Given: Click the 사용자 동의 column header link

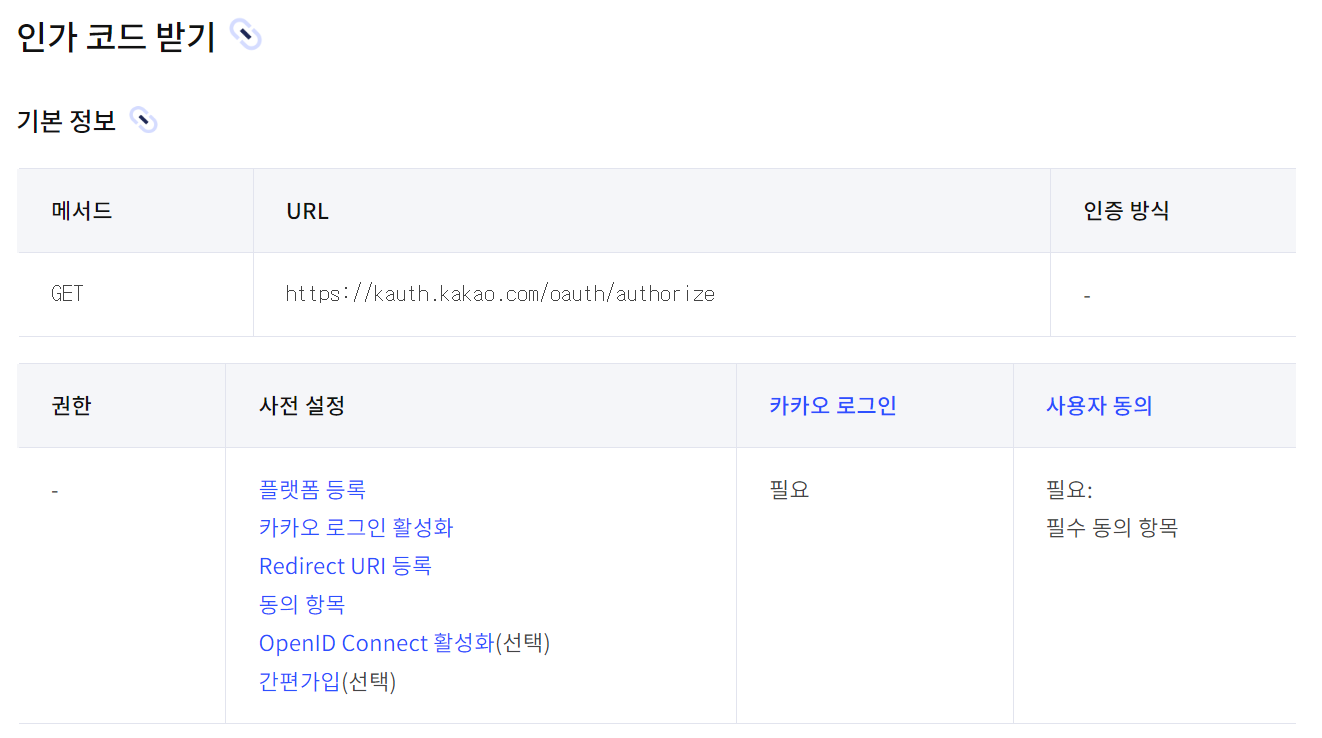Looking at the screenshot, I should (1099, 406).
